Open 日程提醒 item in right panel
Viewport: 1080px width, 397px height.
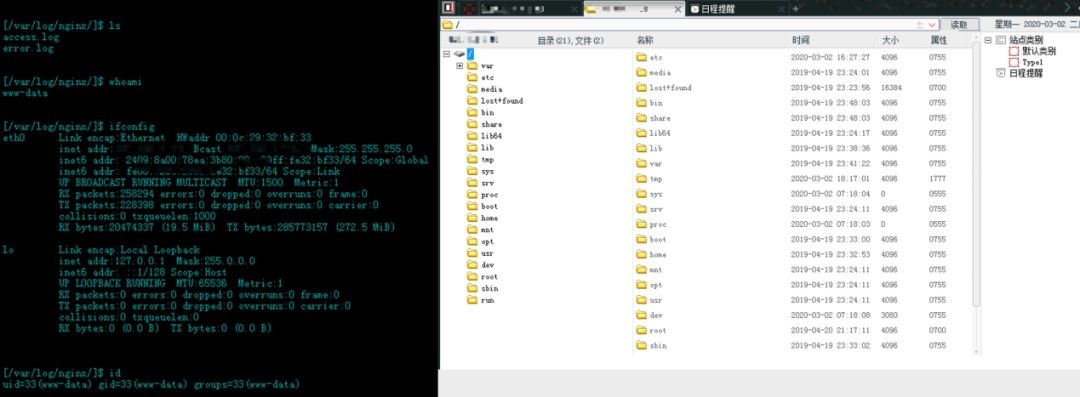pos(1026,73)
